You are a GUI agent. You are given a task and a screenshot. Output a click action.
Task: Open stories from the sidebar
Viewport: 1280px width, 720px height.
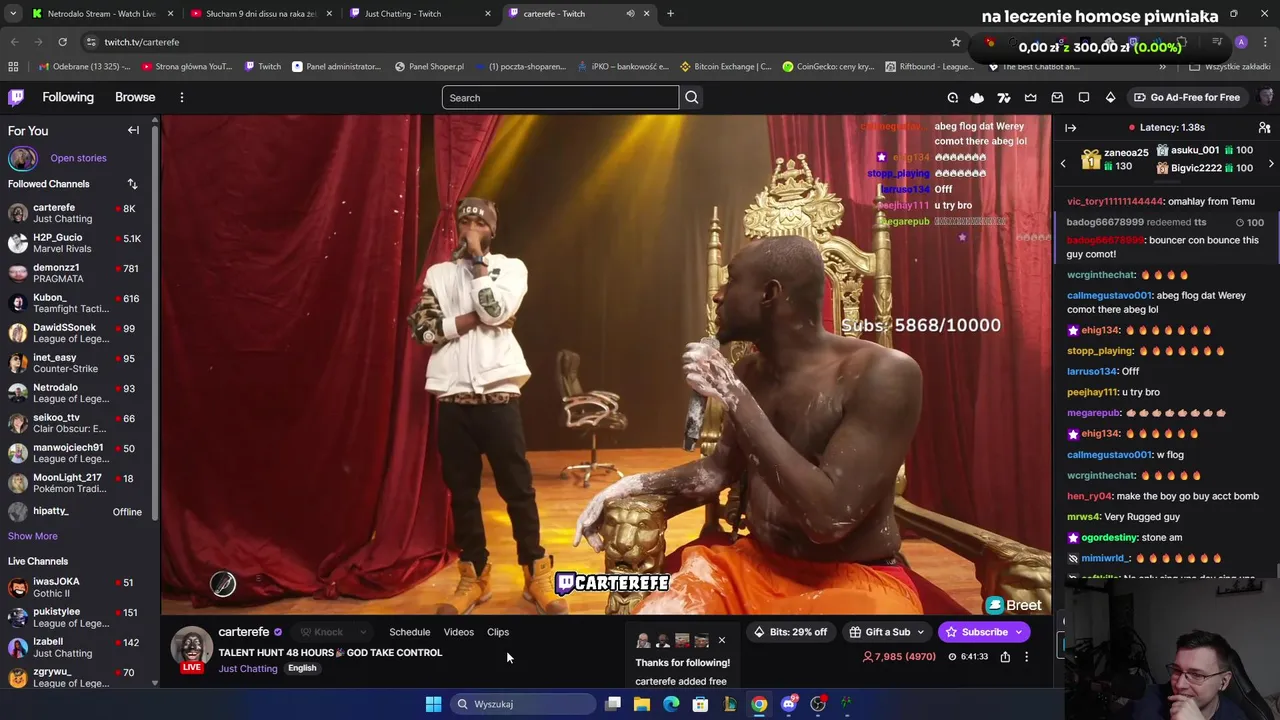(x=78, y=158)
